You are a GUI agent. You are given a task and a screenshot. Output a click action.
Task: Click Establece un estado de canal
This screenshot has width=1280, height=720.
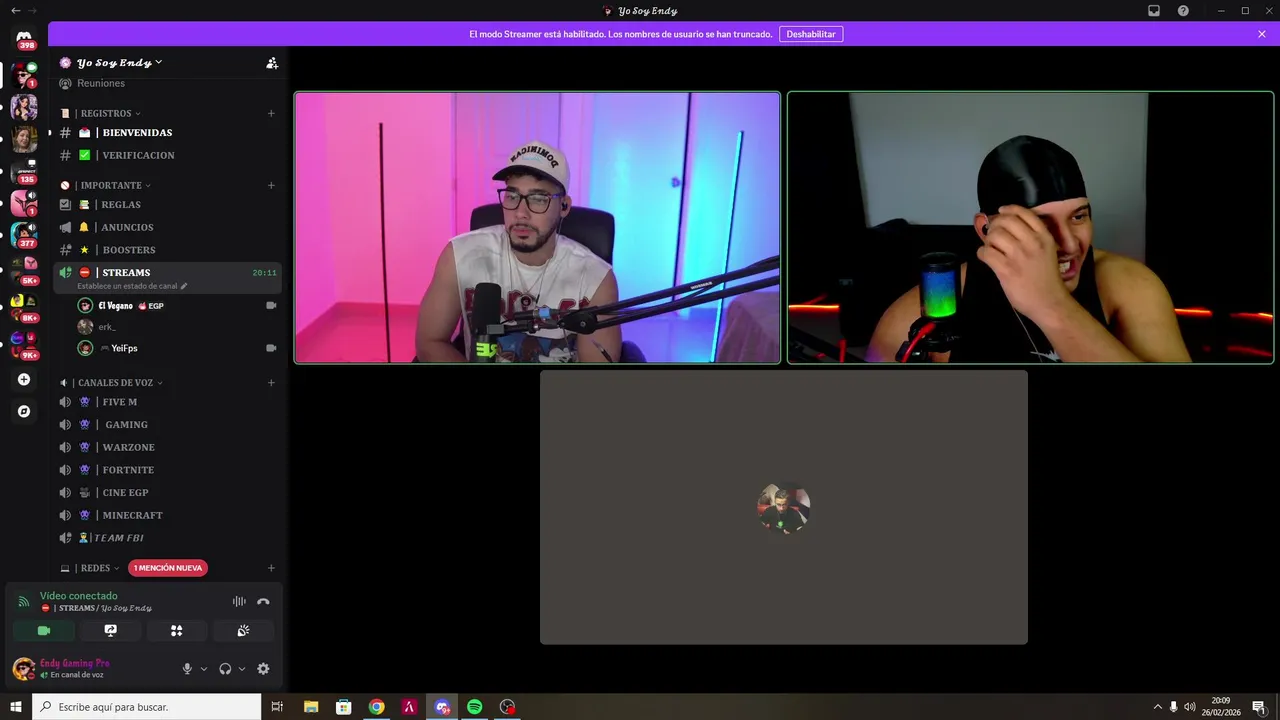point(132,286)
